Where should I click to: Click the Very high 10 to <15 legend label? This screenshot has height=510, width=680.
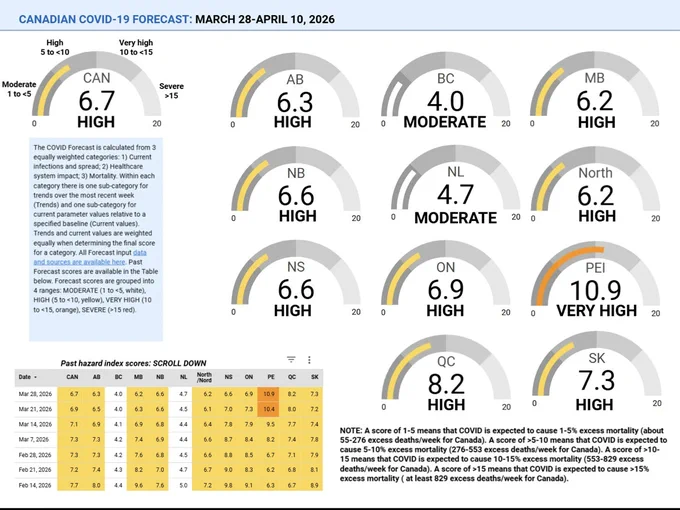pyautogui.click(x=136, y=47)
